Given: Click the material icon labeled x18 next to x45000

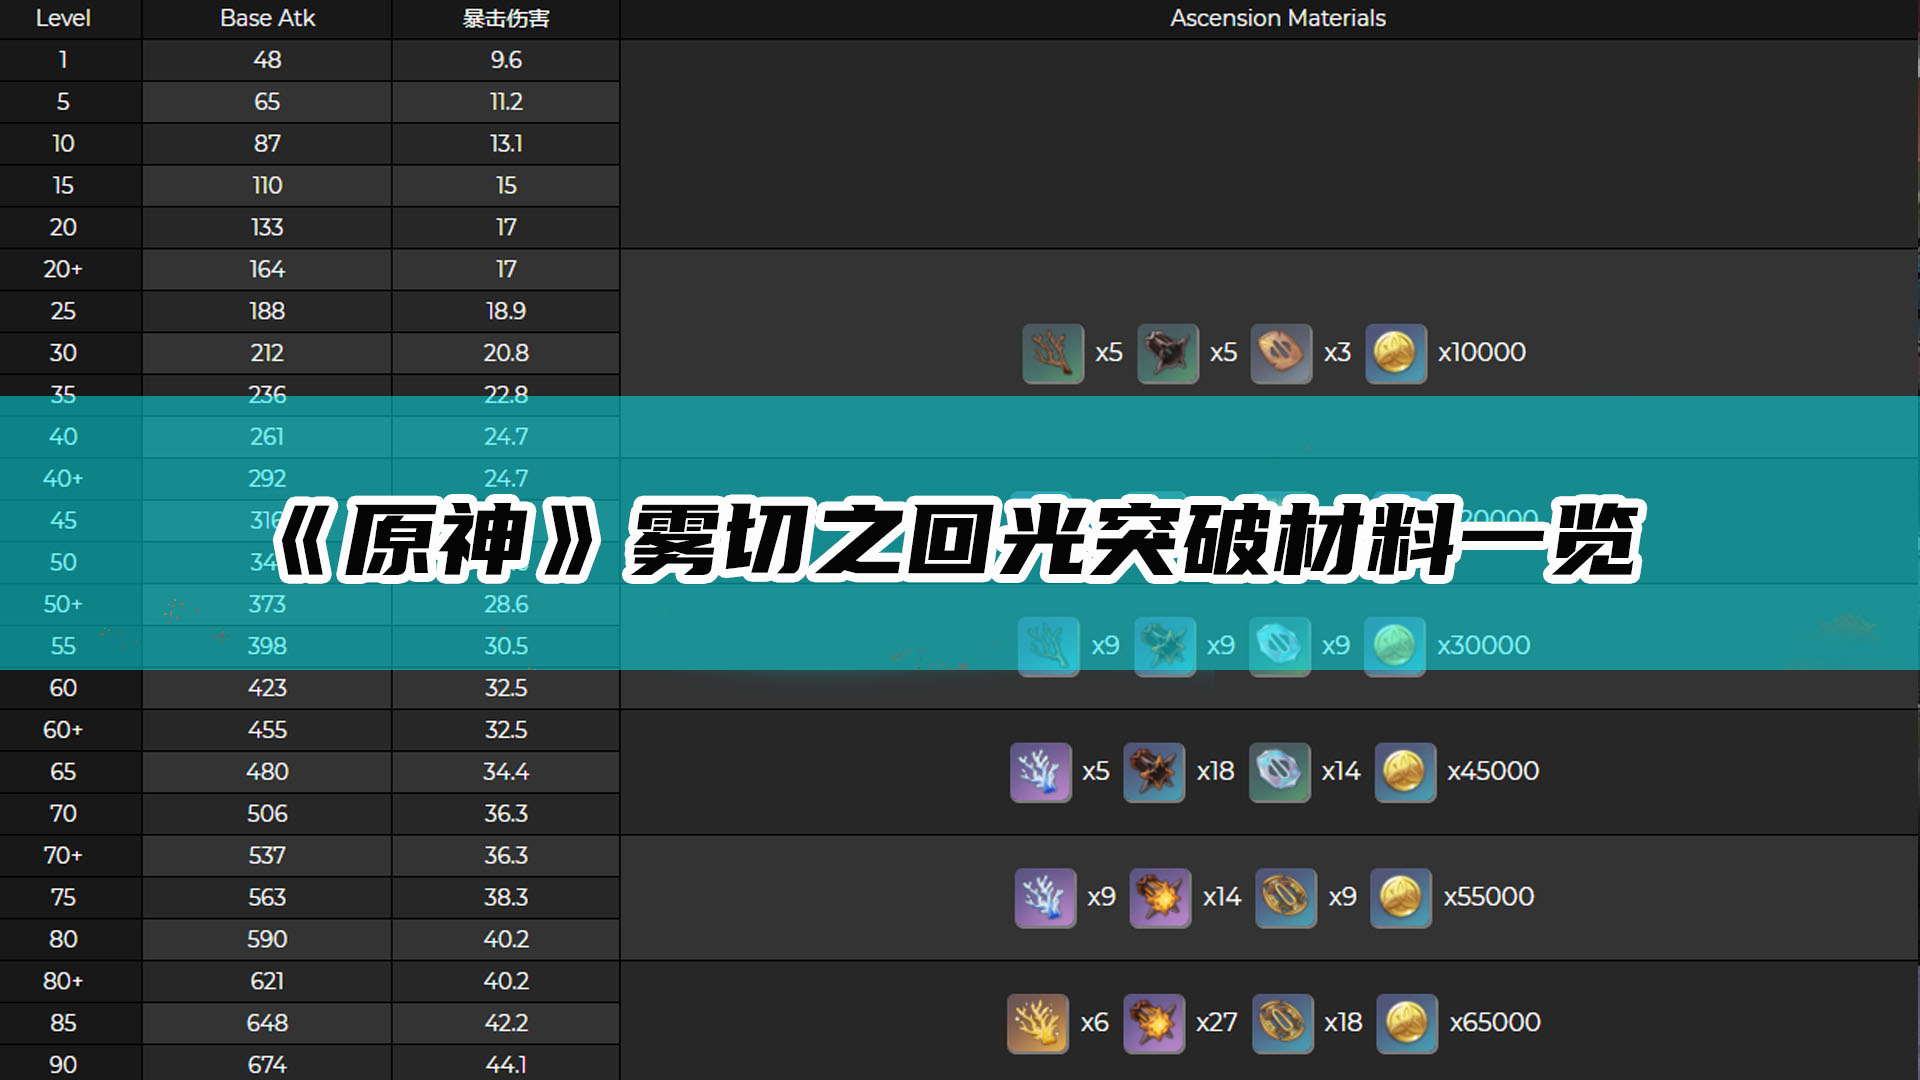Looking at the screenshot, I should [1154, 772].
